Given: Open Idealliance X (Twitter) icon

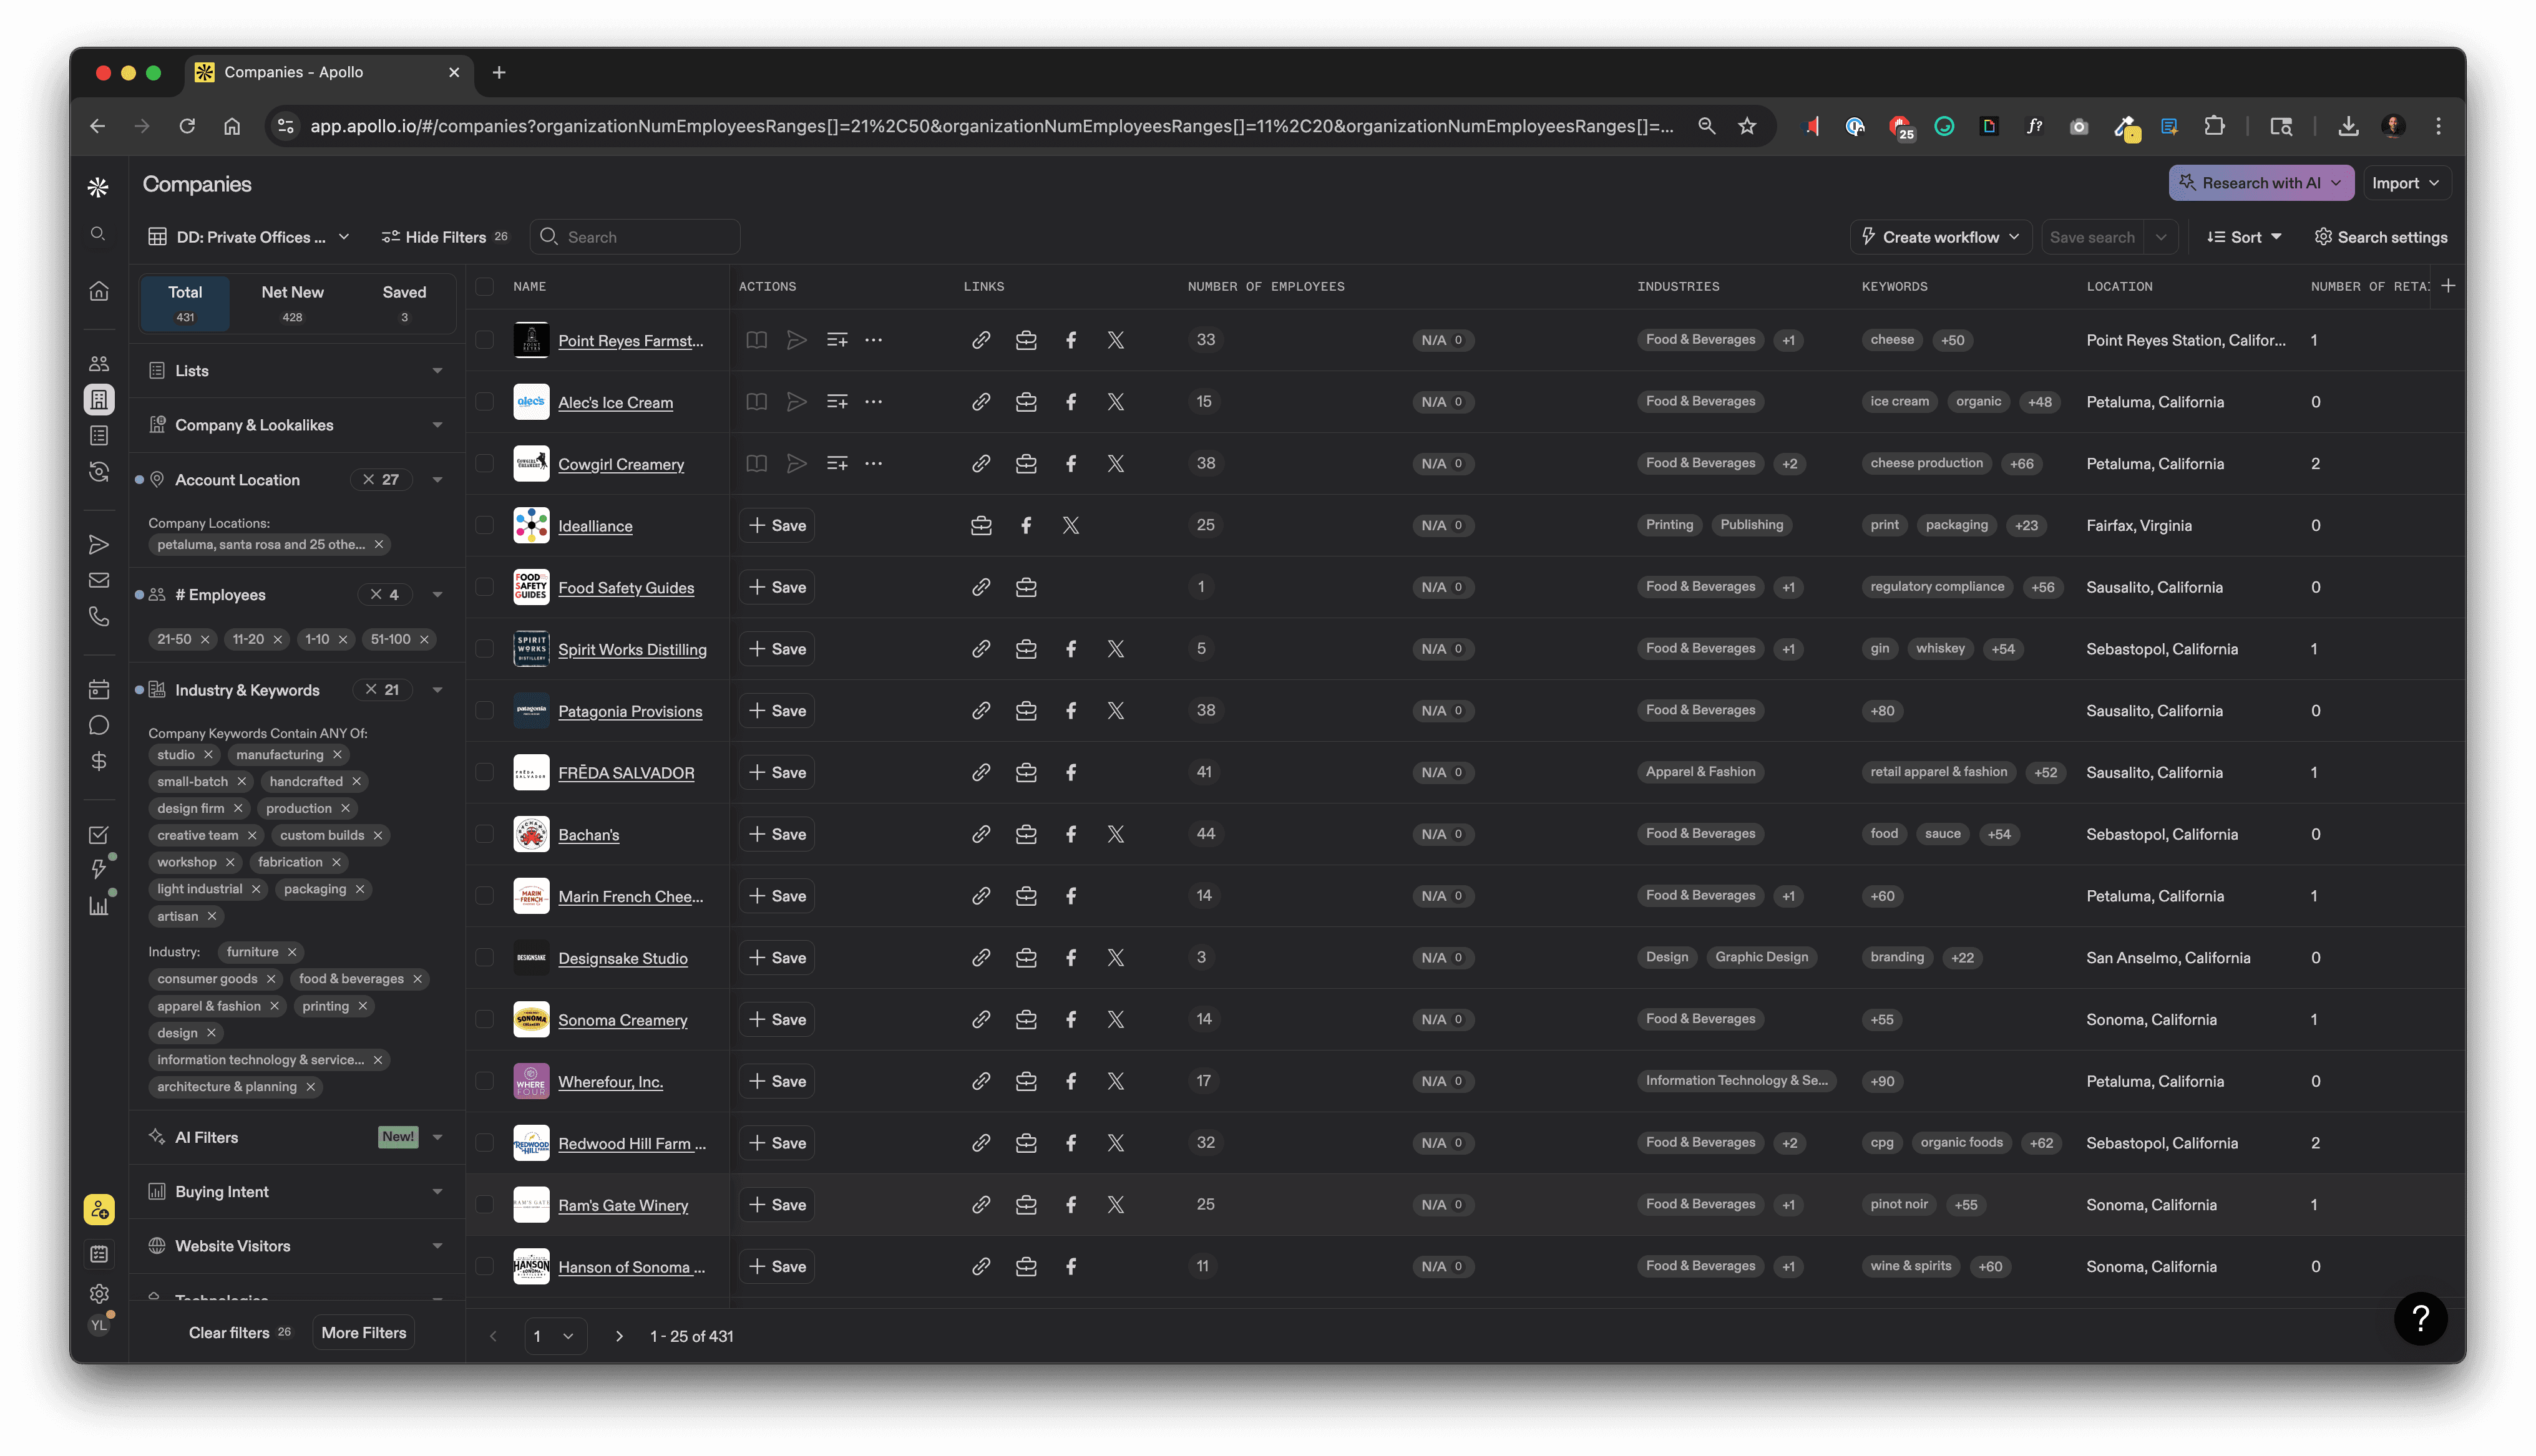Looking at the screenshot, I should point(1071,526).
